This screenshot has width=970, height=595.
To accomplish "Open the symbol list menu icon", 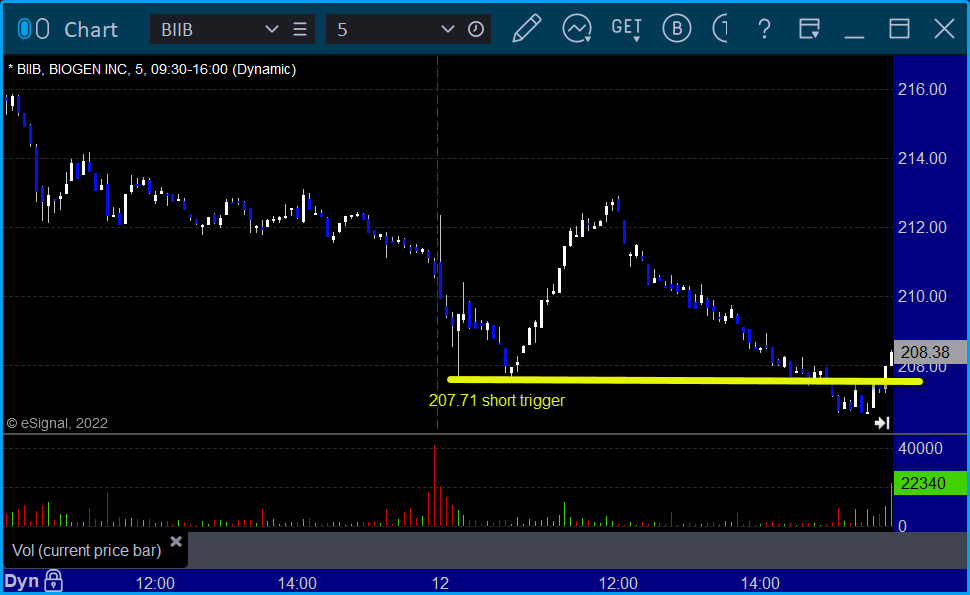I will click(300, 29).
